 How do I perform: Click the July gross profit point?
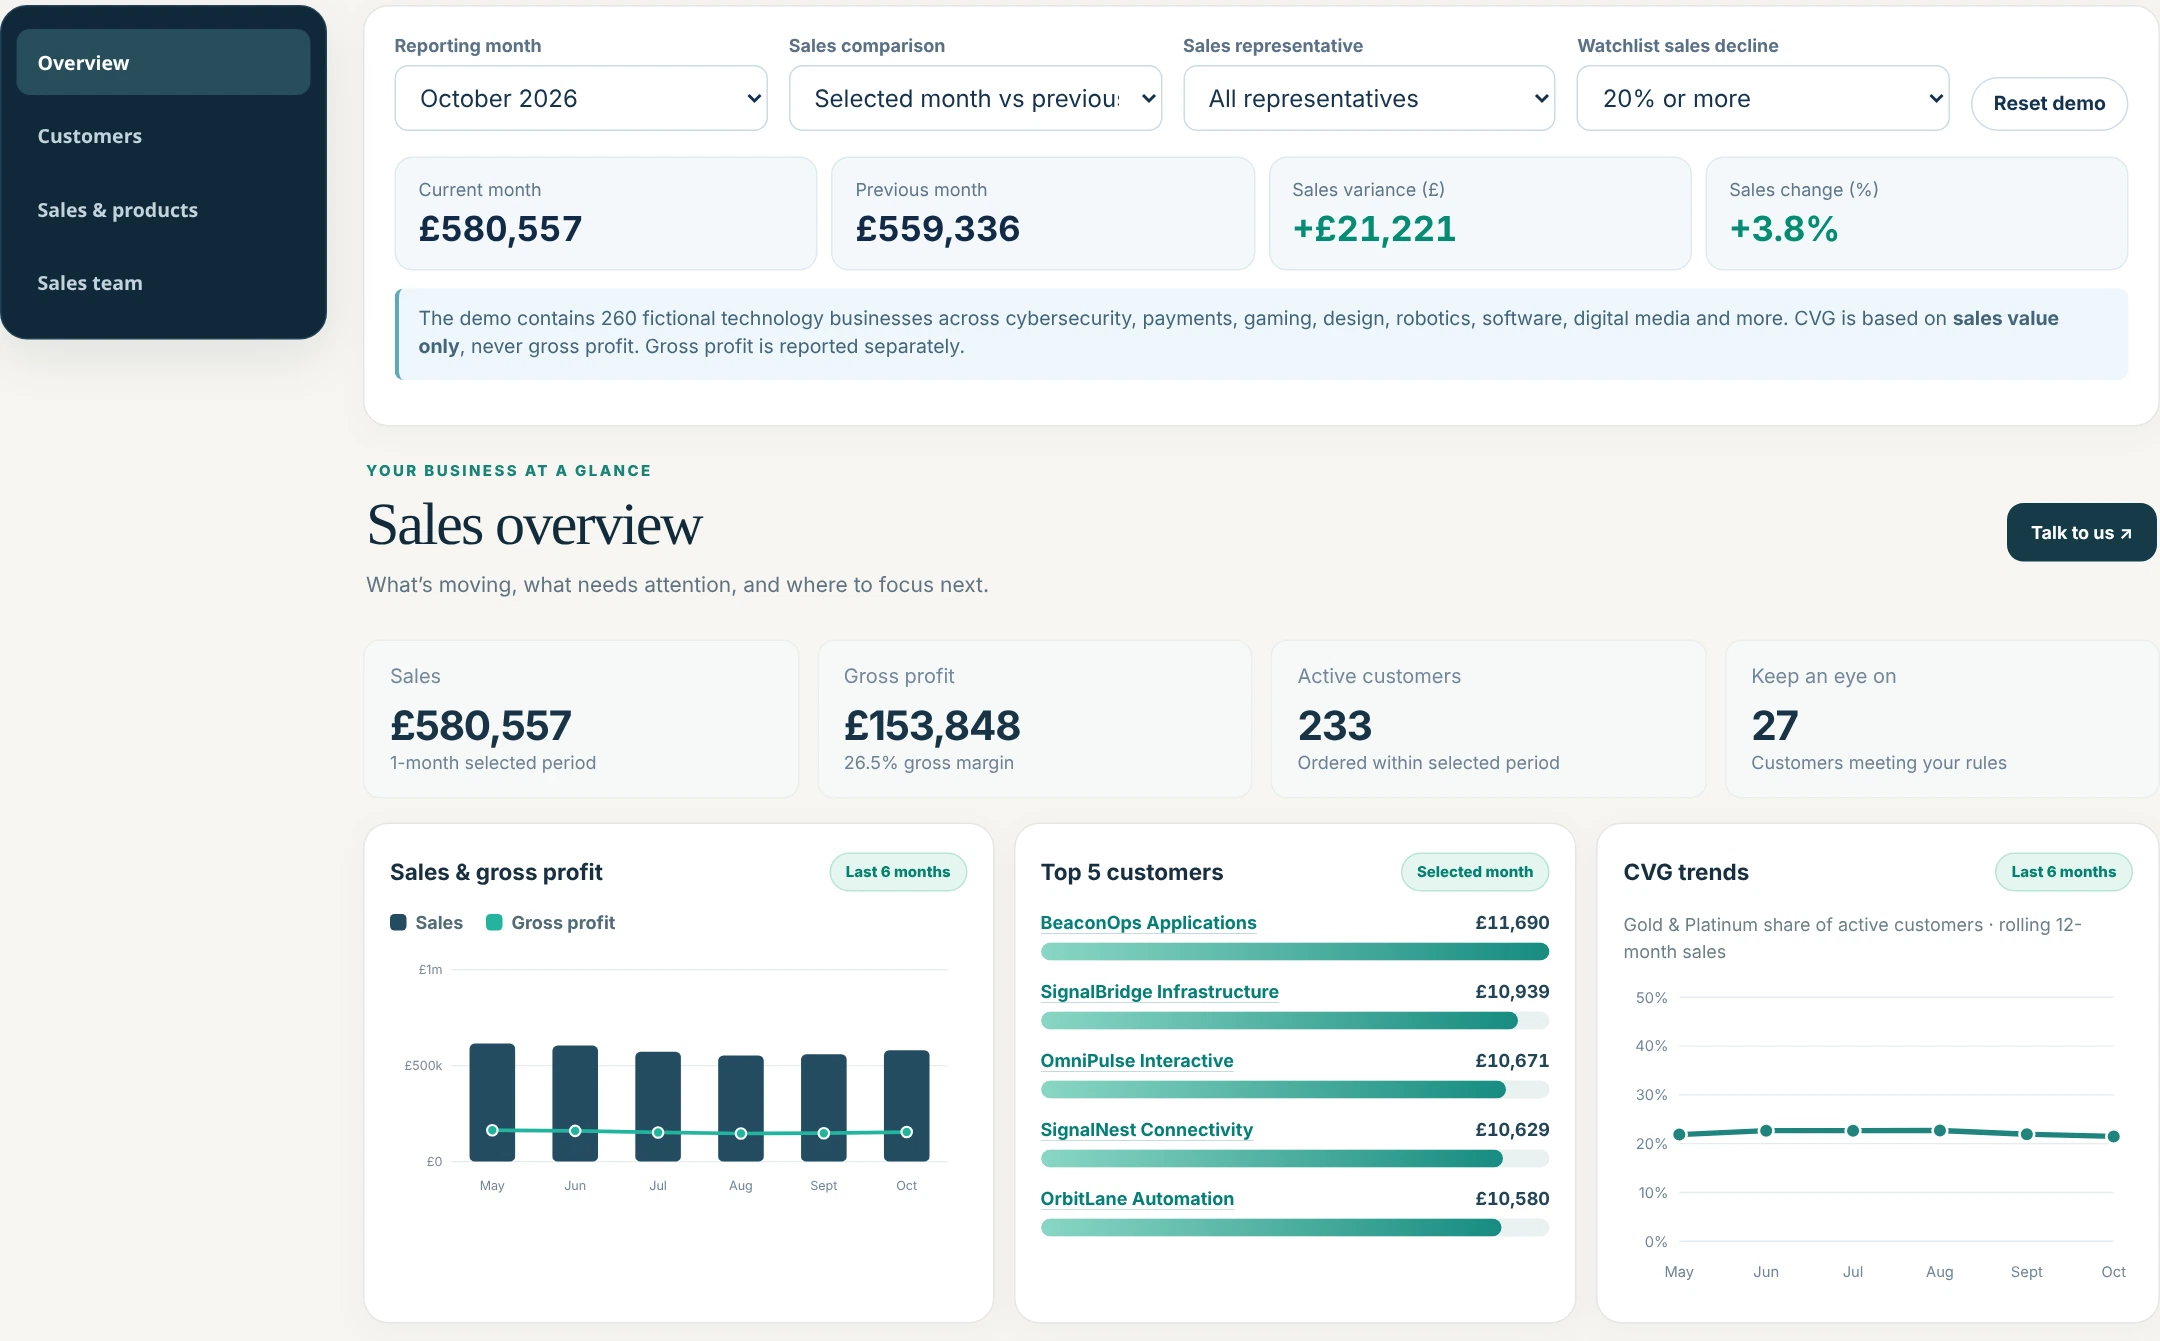click(x=658, y=1133)
